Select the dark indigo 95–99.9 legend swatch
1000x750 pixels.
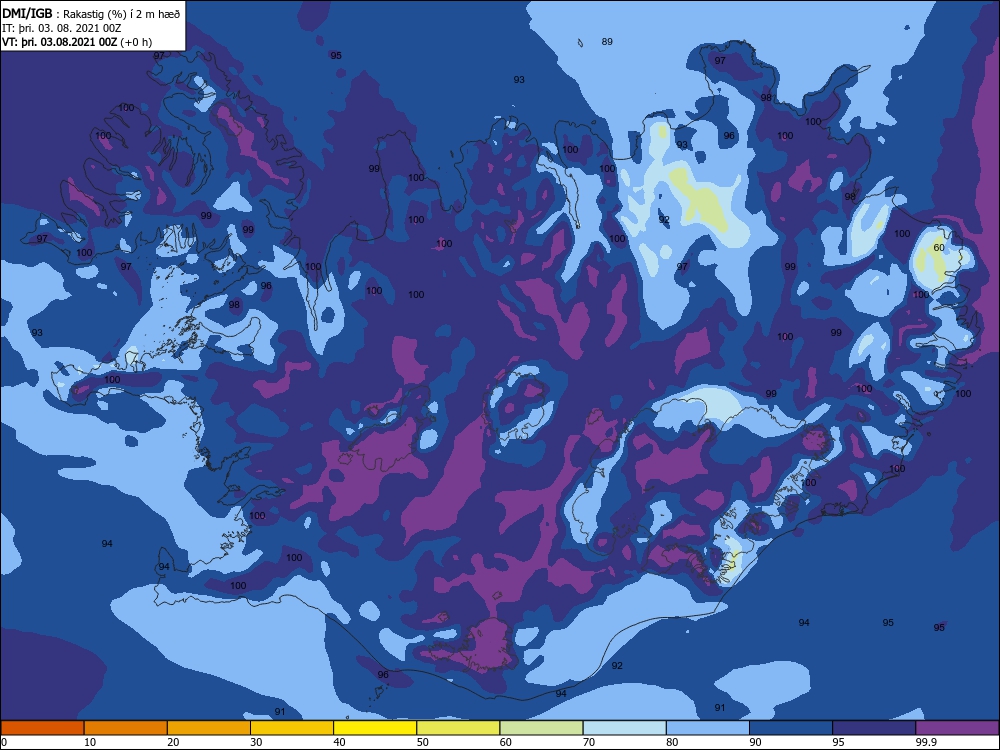874,728
